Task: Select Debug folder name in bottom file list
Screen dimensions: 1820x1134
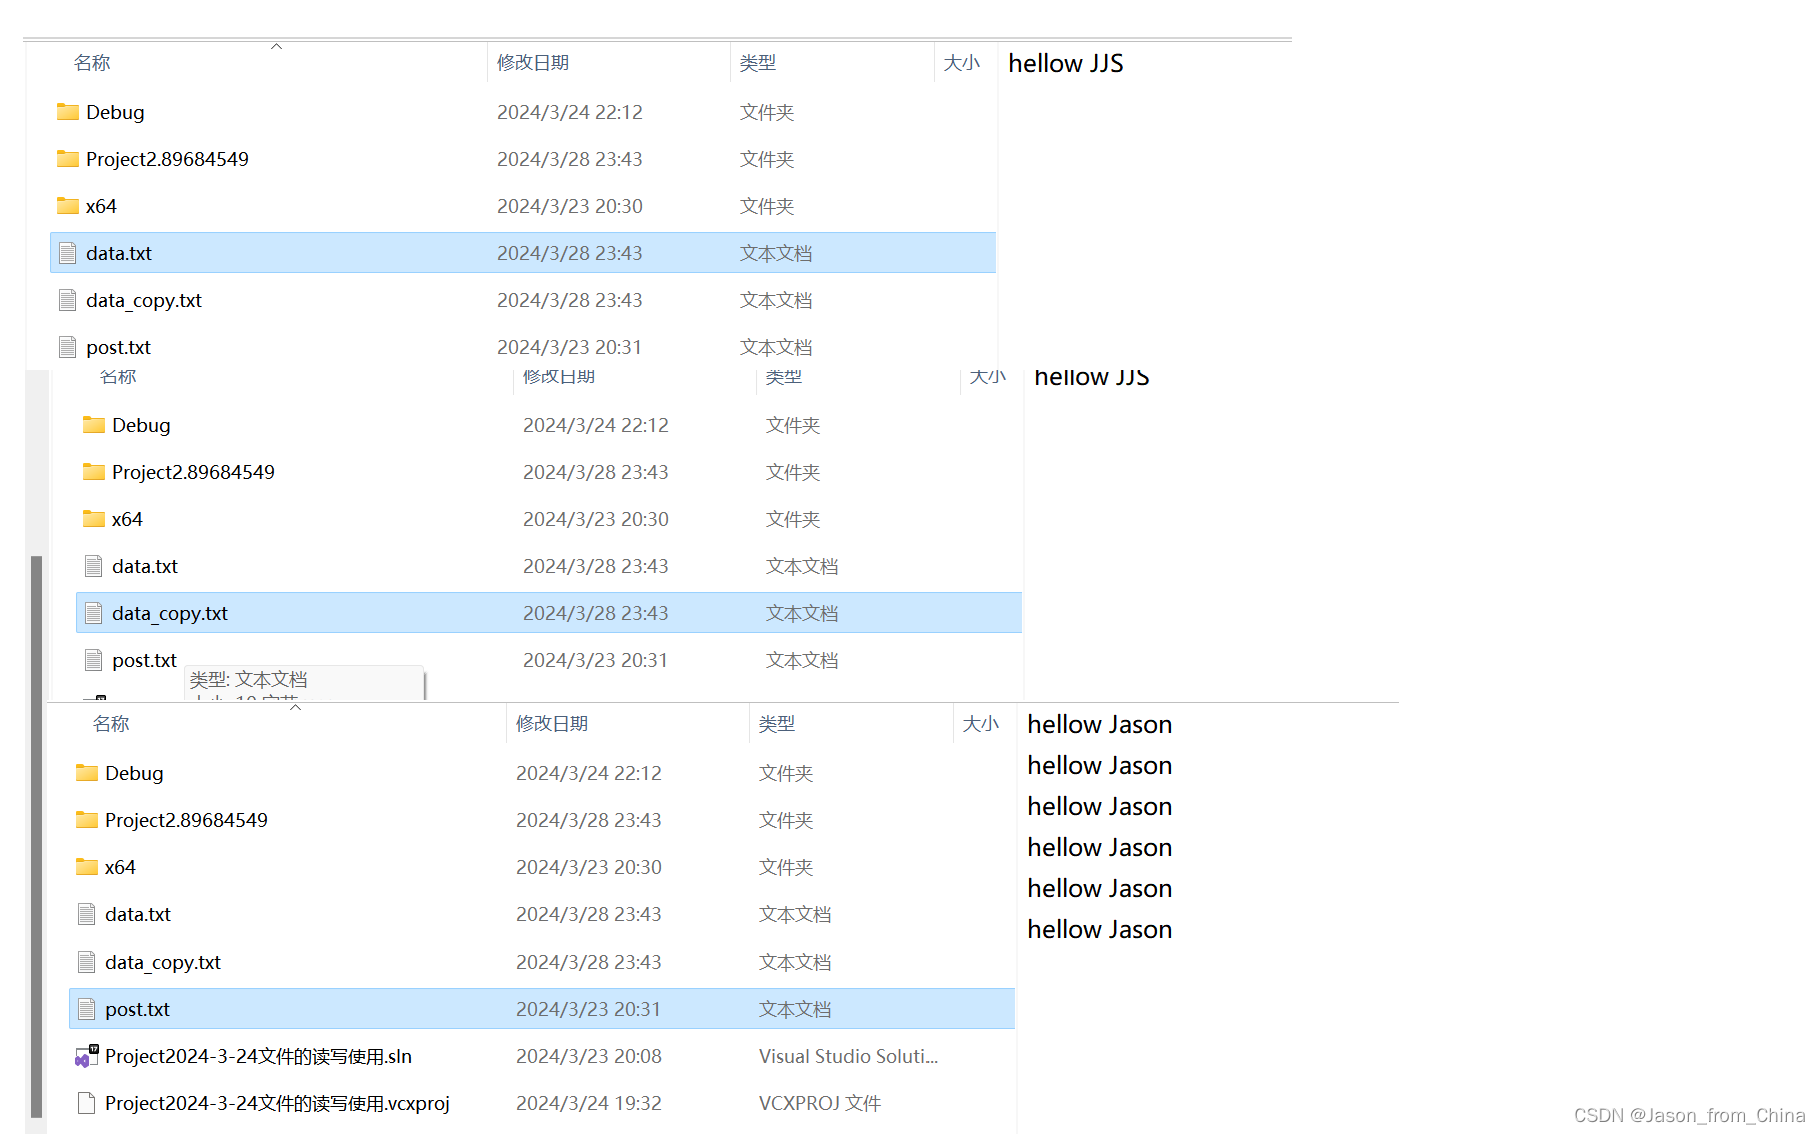Action: [x=134, y=773]
